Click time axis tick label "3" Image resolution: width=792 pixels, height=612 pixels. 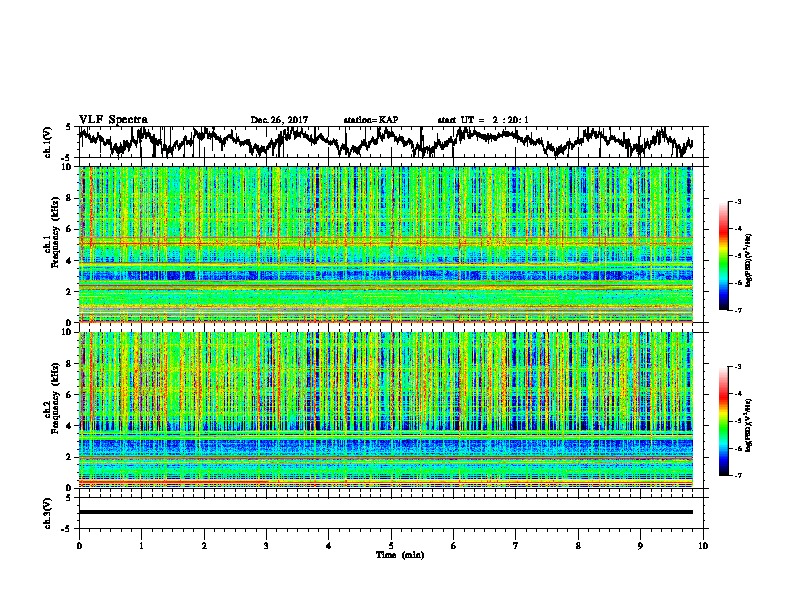click(x=266, y=546)
